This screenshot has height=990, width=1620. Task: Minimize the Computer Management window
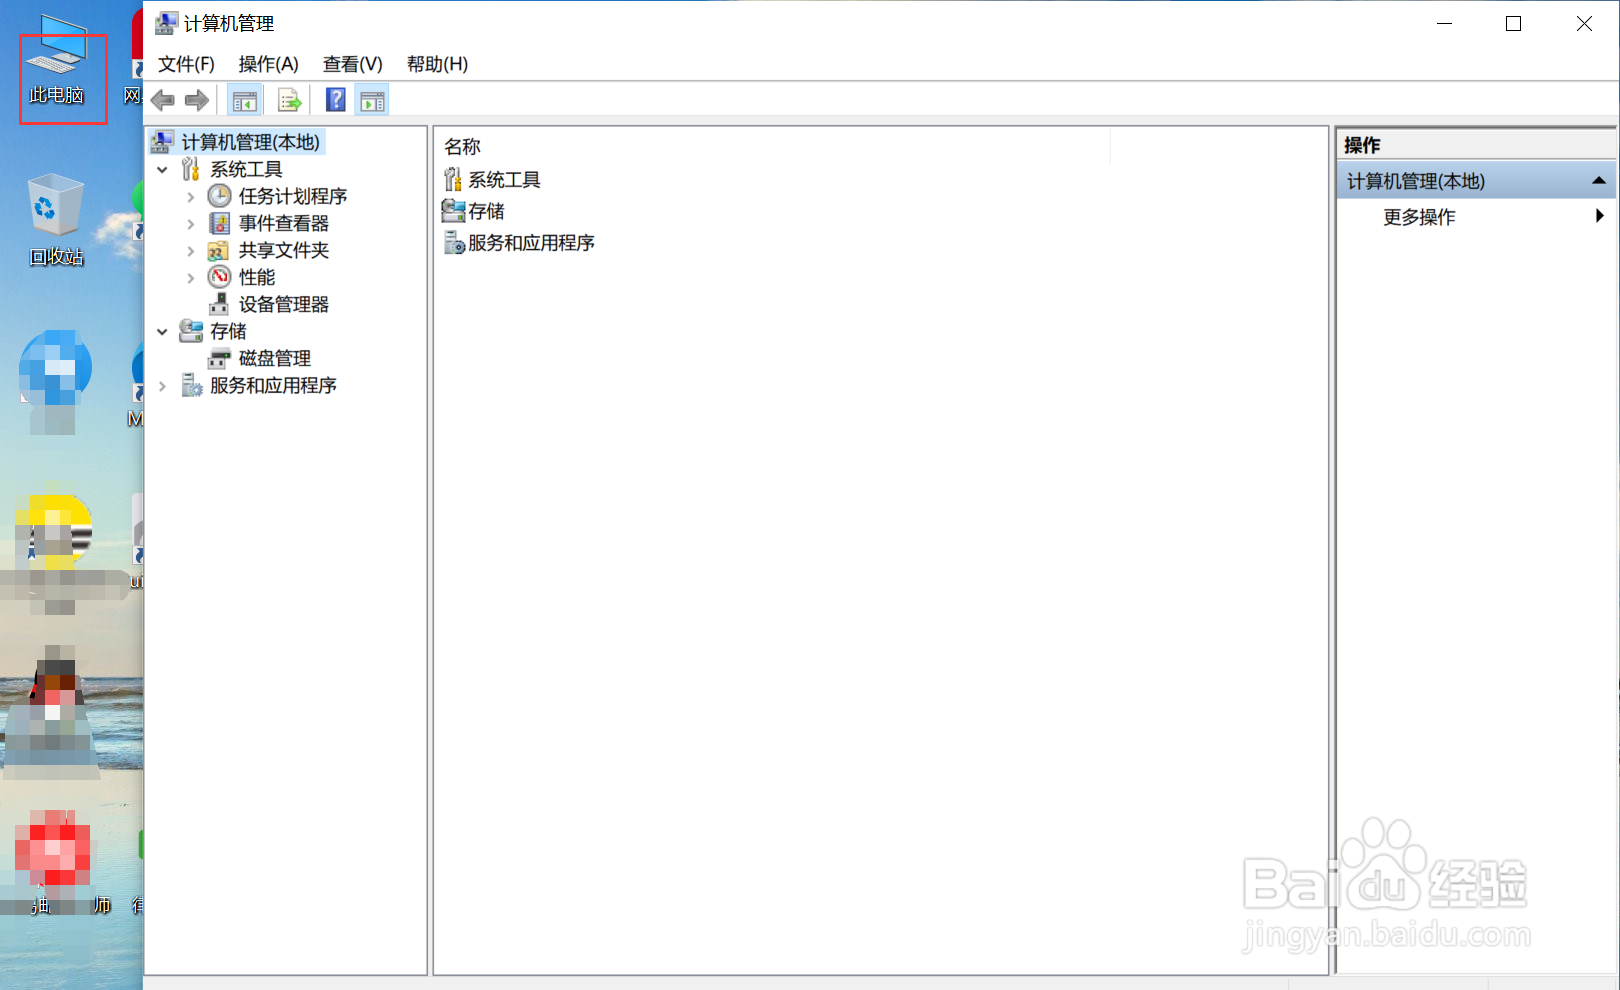point(1444,23)
